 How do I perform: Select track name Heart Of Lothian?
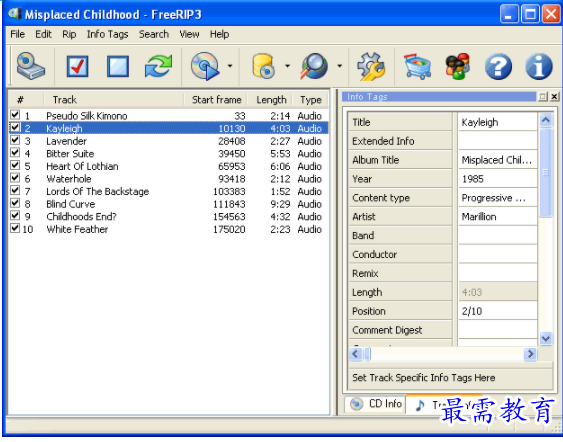82,166
